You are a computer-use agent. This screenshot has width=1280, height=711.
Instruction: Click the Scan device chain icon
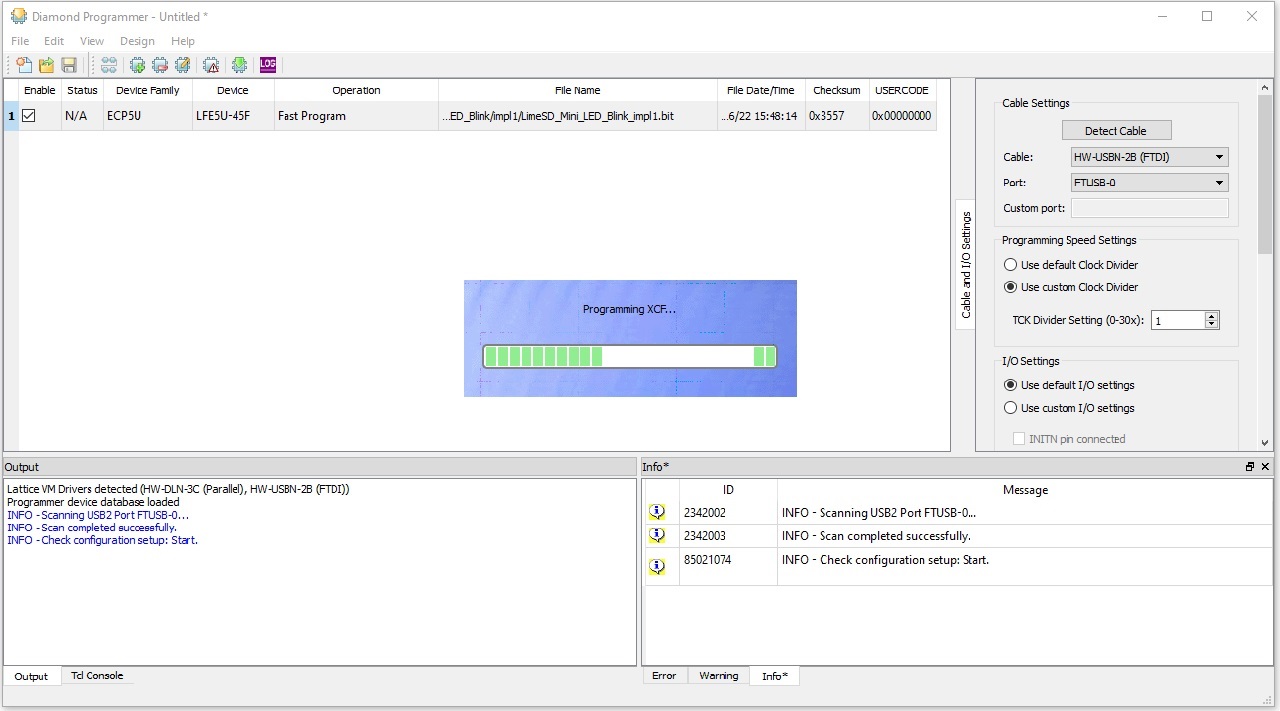tap(108, 65)
